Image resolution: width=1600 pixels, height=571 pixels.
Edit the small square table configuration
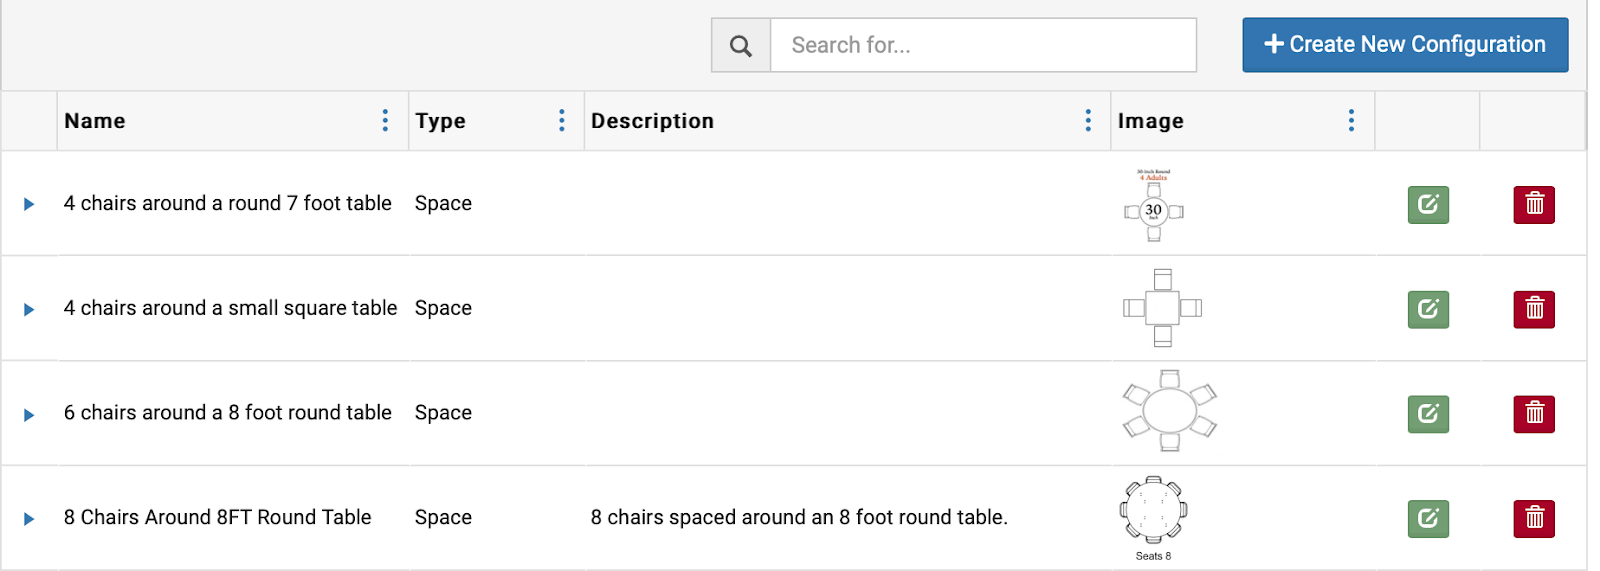tap(1428, 309)
